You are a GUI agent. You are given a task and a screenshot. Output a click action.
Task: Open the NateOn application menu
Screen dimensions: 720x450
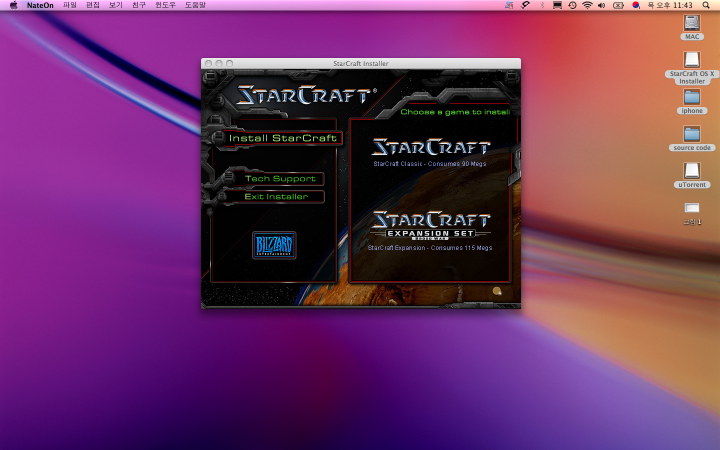pos(40,5)
